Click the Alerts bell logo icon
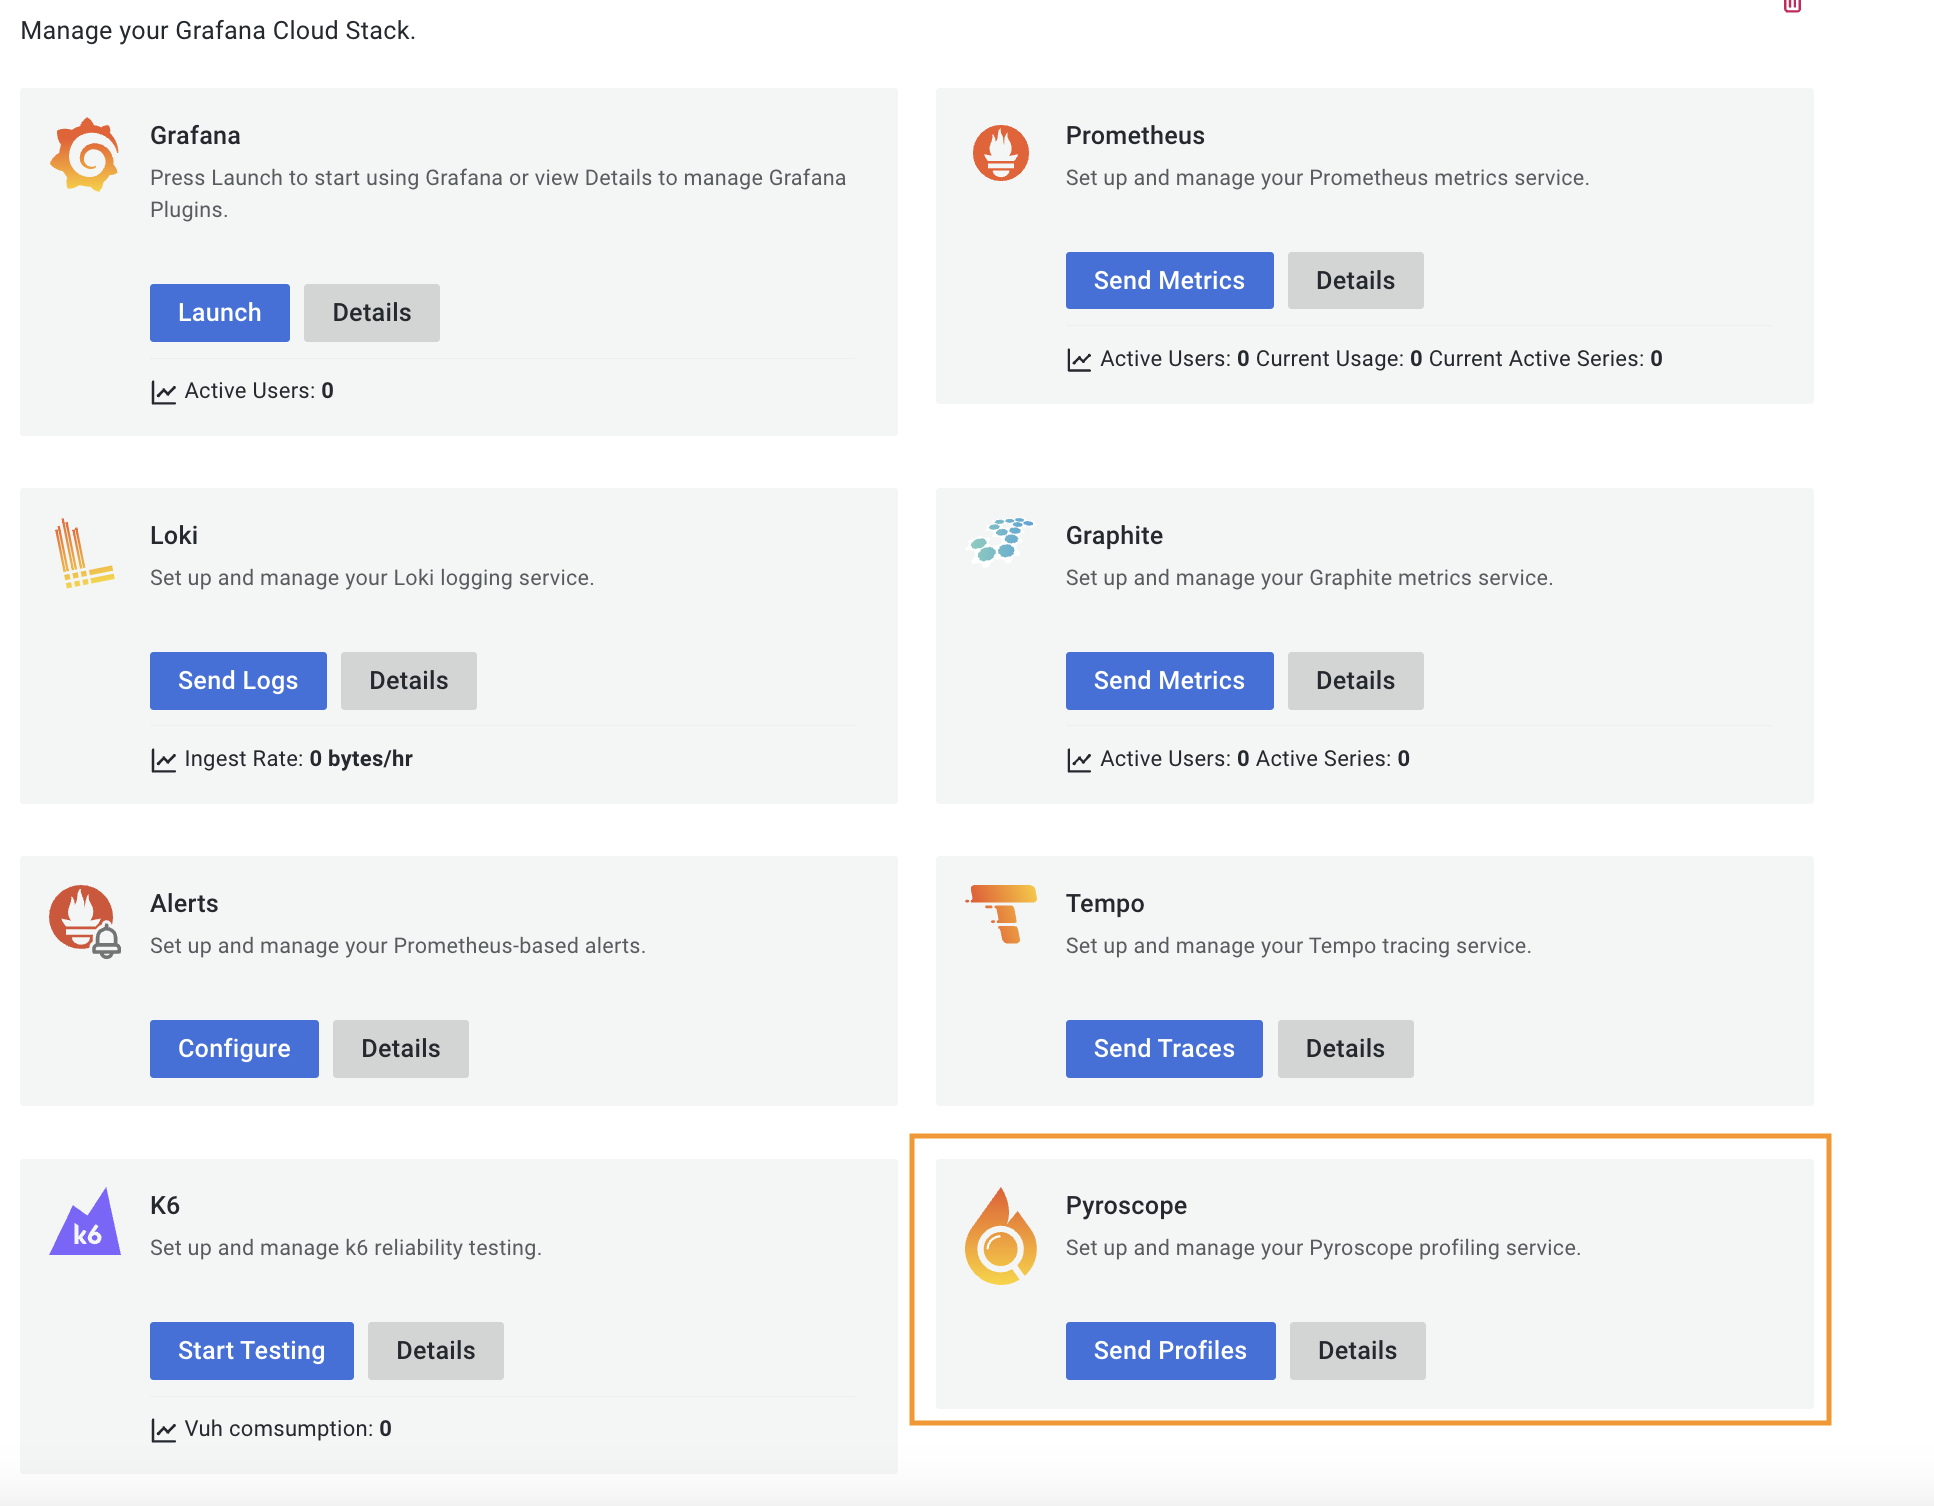 (x=85, y=921)
